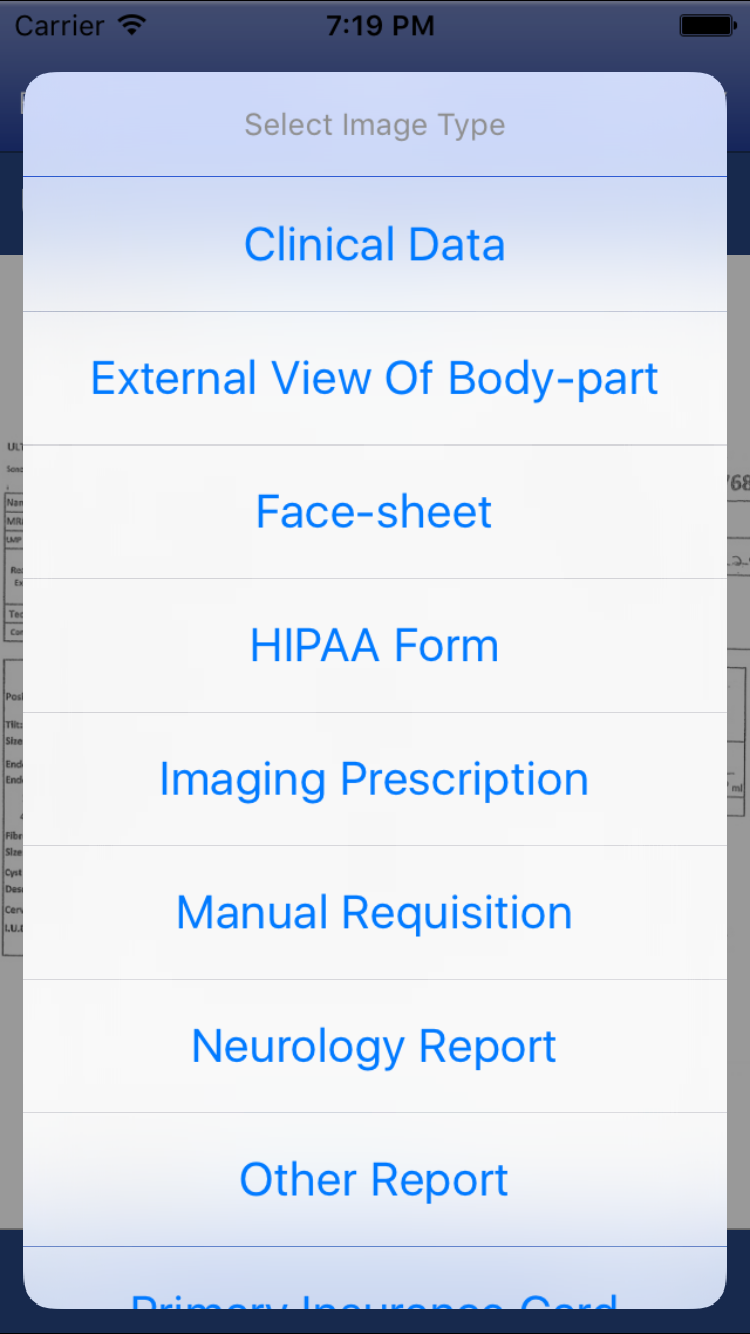Select "Manual Requisition" from the sheet
Viewport: 750px width, 1334px height.
coord(374,912)
